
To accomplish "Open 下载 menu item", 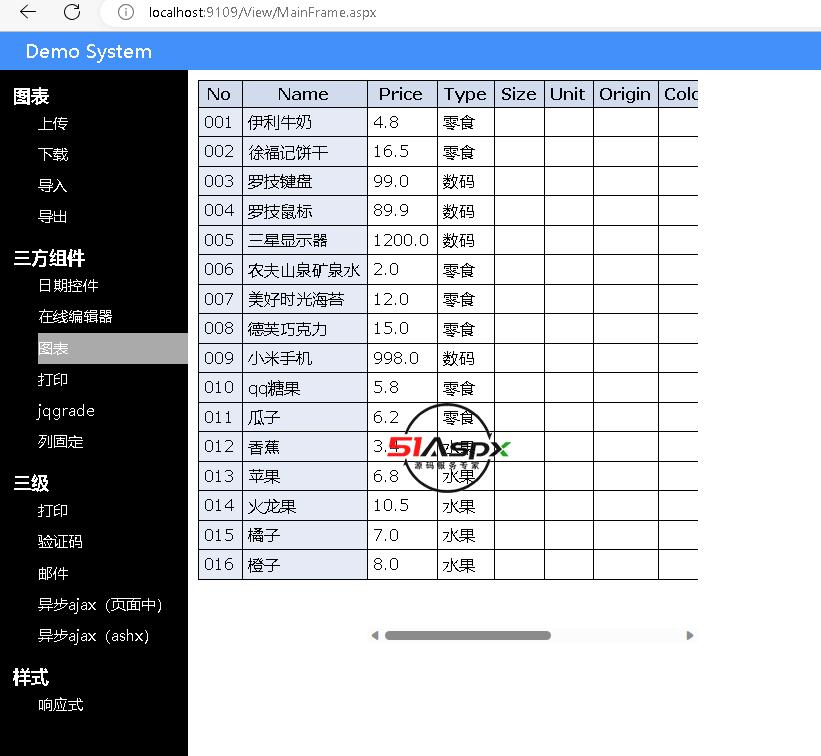I will pyautogui.click(x=53, y=154).
